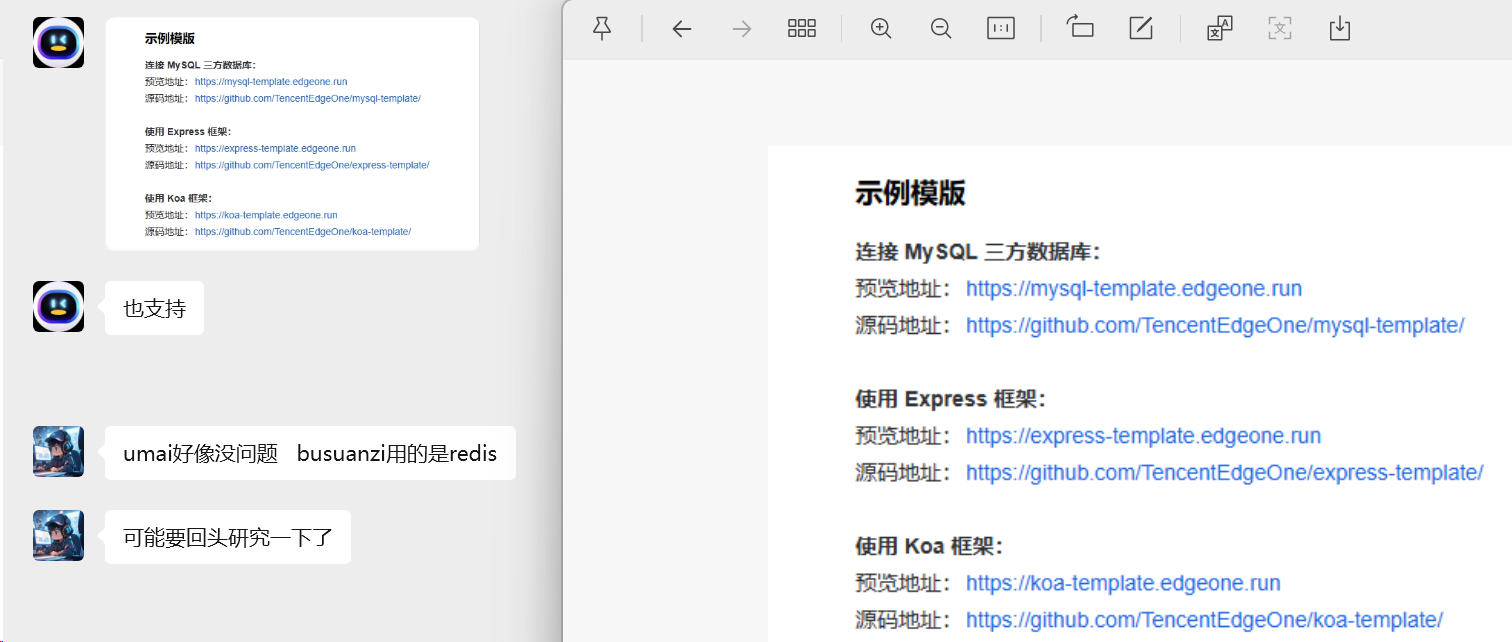Reset the image to 1:1 actual size
The width and height of the screenshot is (1512, 642).
(x=1001, y=29)
